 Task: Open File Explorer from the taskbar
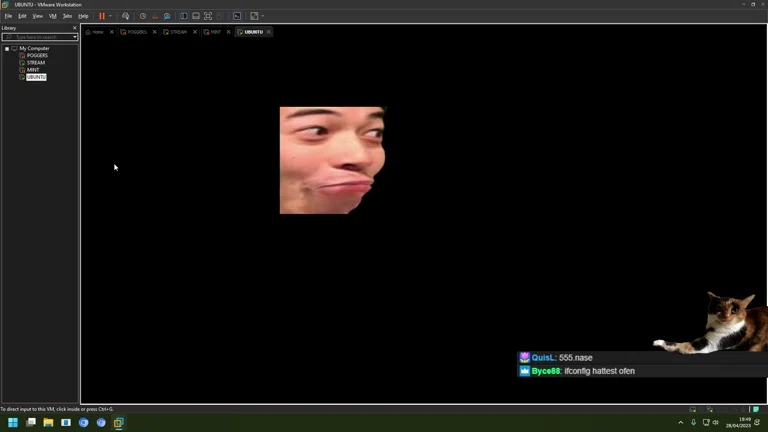[48, 422]
